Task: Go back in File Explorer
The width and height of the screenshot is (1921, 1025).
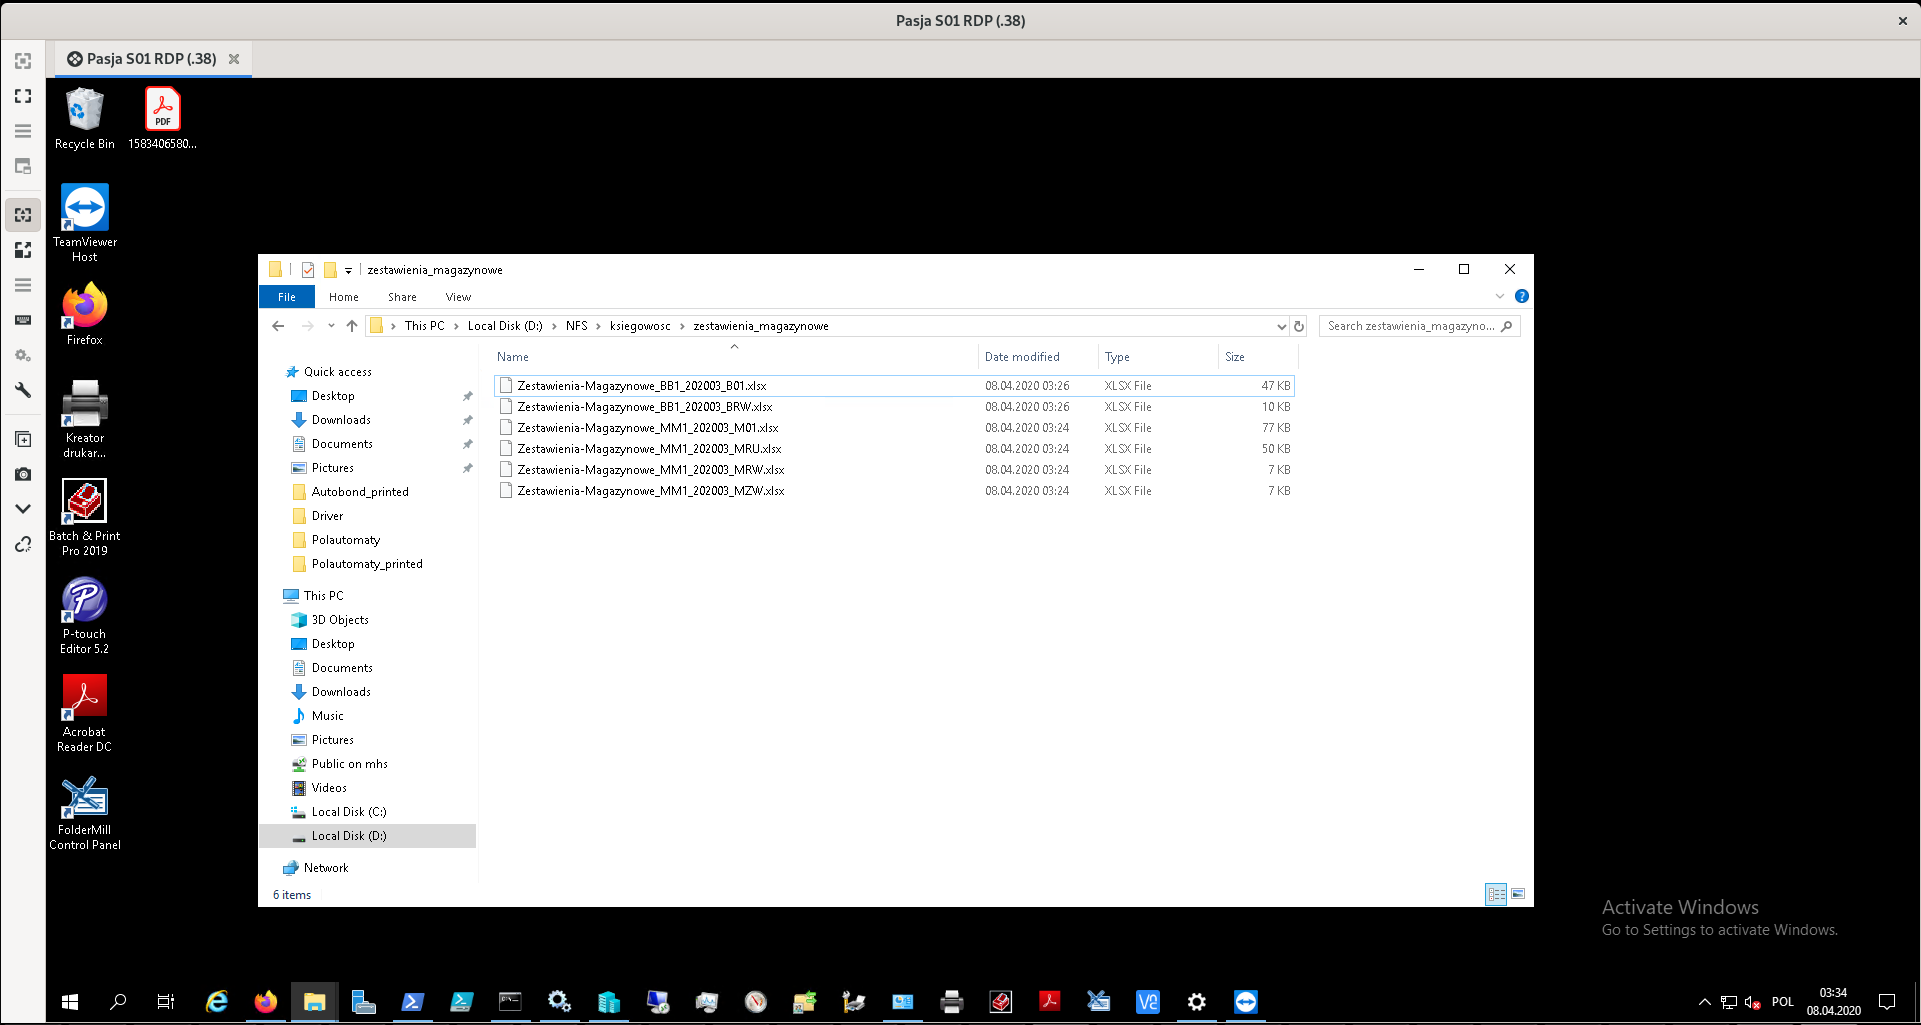Action: coord(278,326)
